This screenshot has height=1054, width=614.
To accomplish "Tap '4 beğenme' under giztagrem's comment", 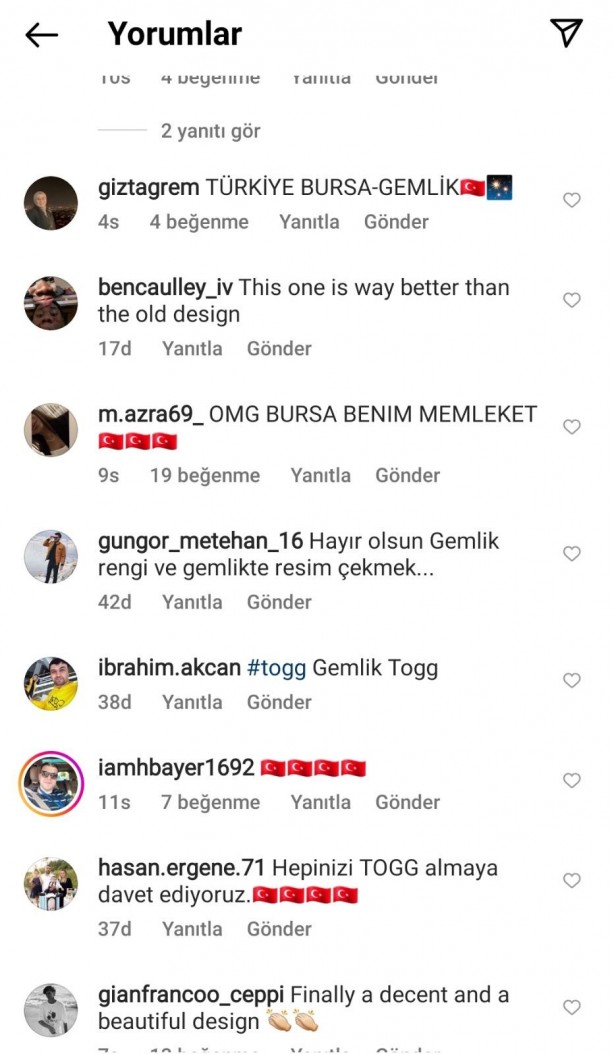I will pyautogui.click(x=199, y=222).
